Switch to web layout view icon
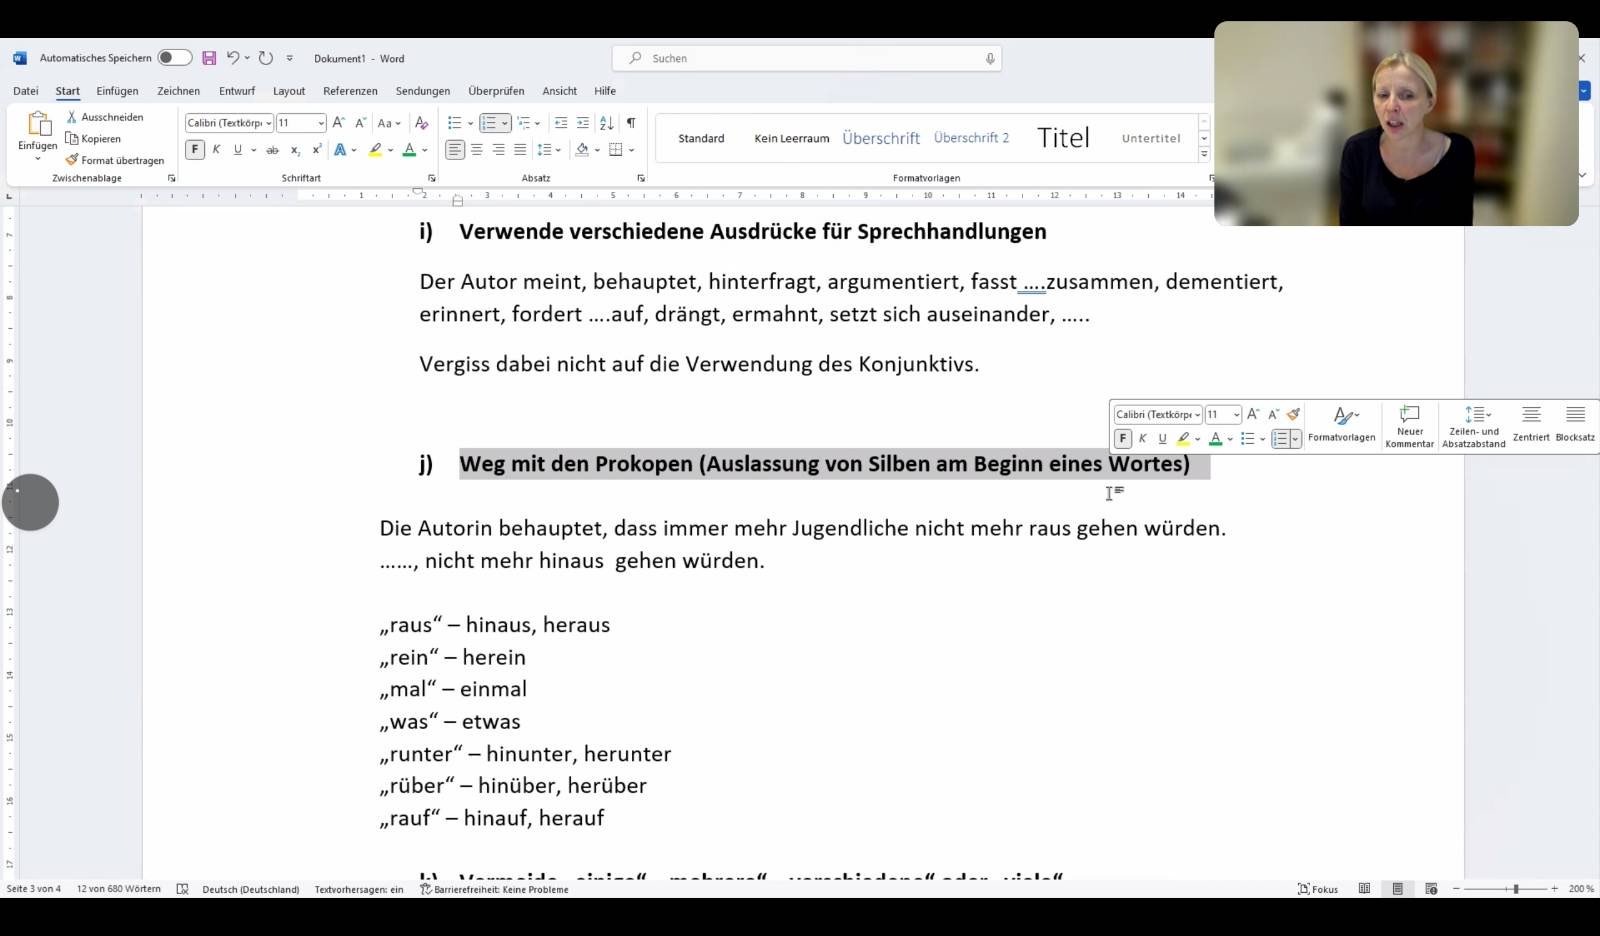Screen dimensions: 1600x936 pyautogui.click(x=1431, y=888)
